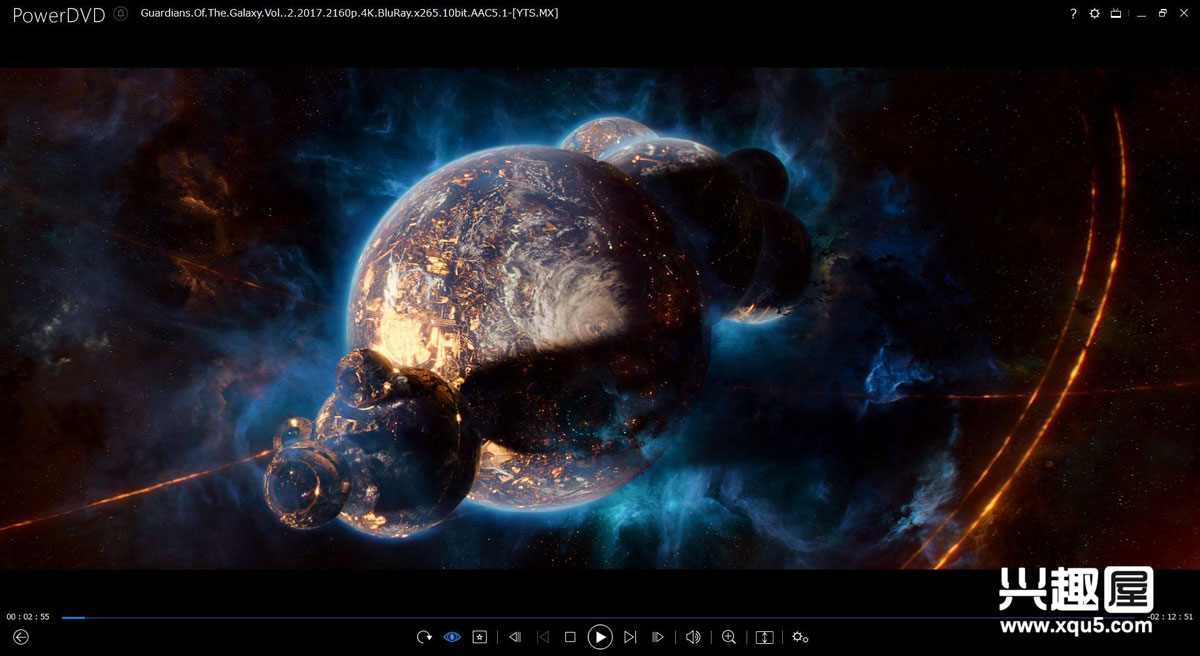Click the notification bell beside PowerDVD
Screen dimensions: 1200x656
click(121, 14)
